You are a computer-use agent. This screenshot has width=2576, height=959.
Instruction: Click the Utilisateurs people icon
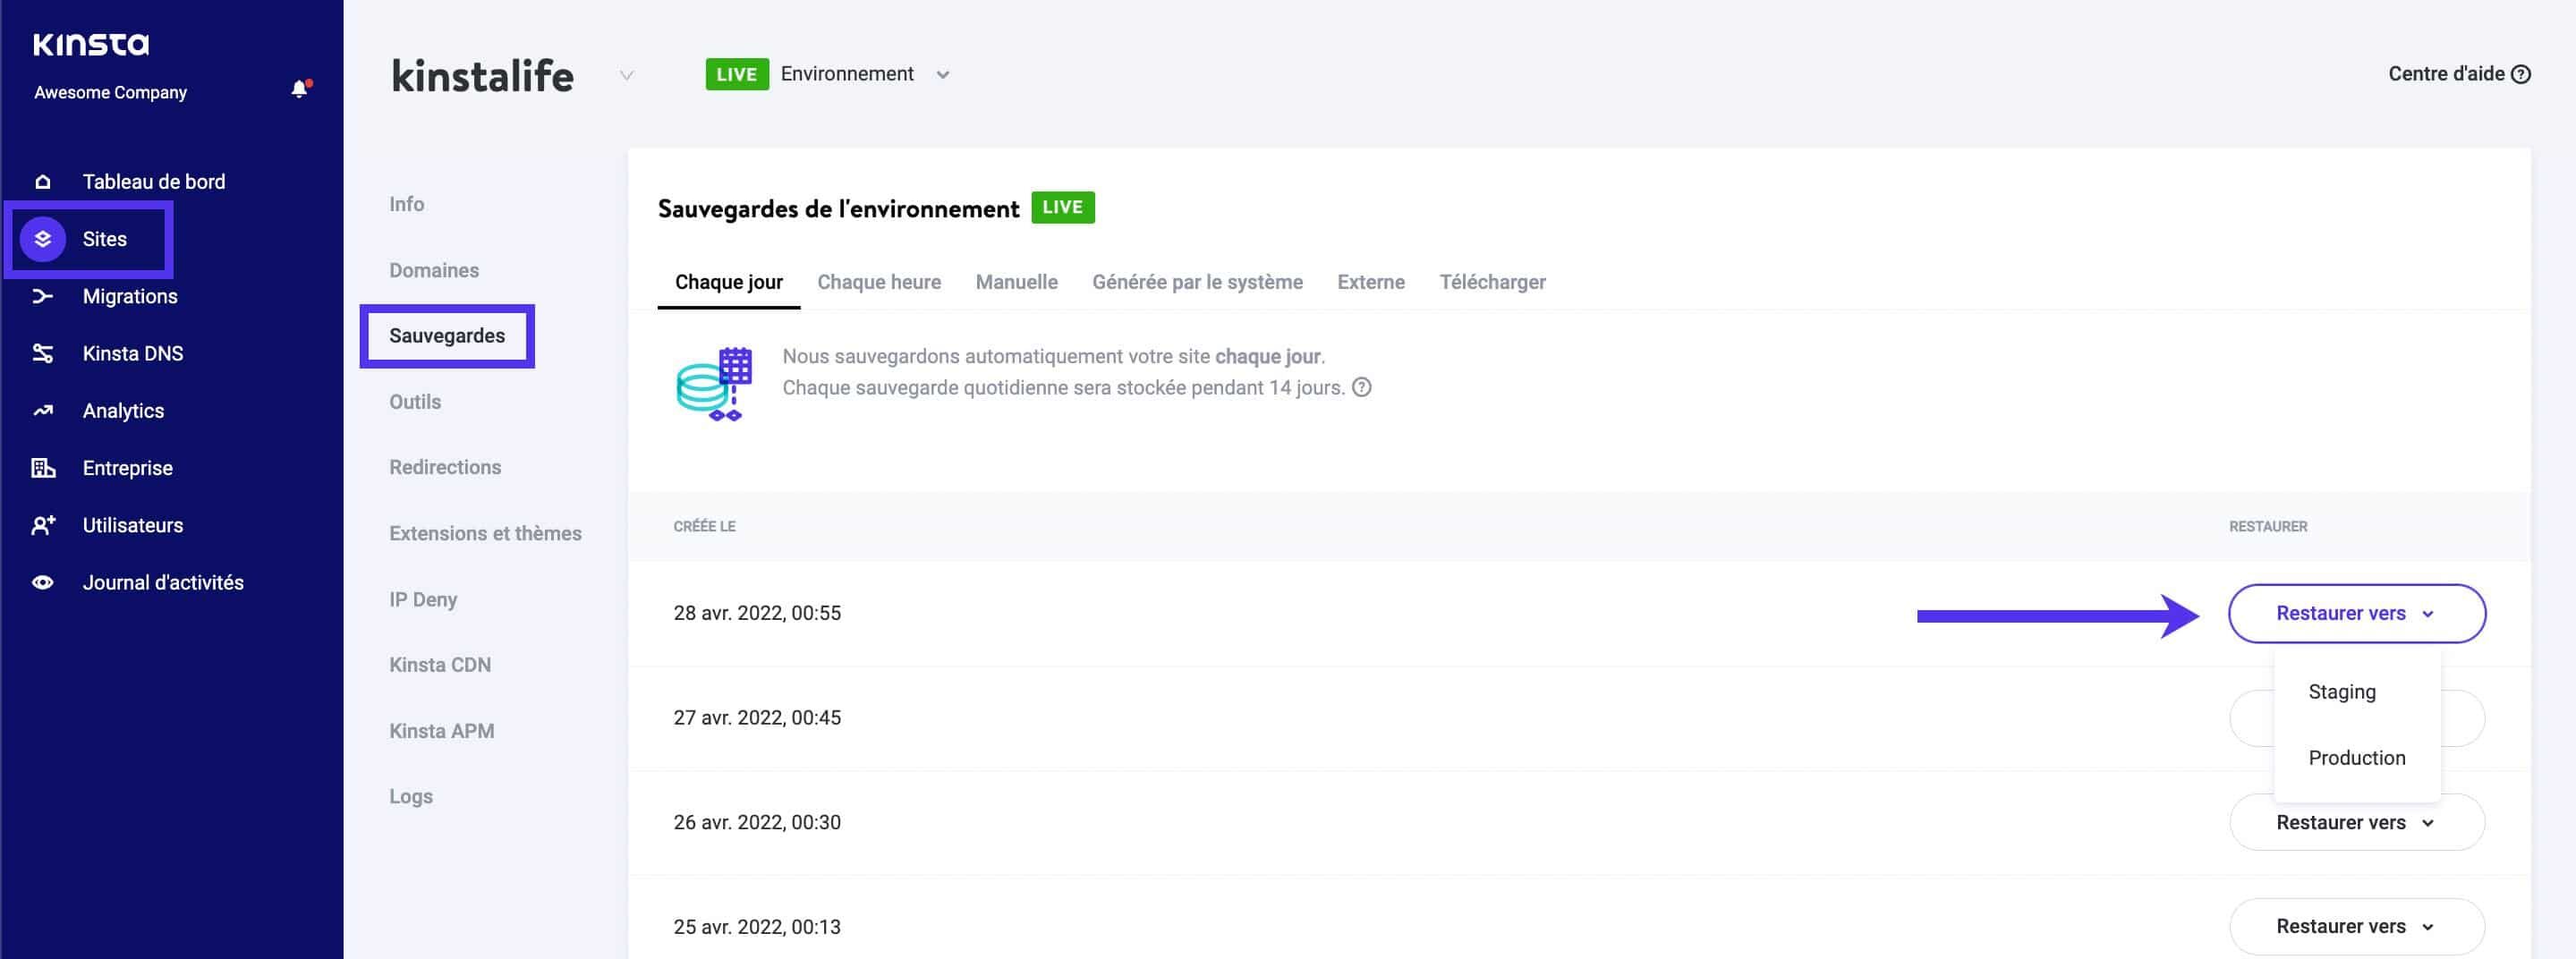(x=42, y=524)
